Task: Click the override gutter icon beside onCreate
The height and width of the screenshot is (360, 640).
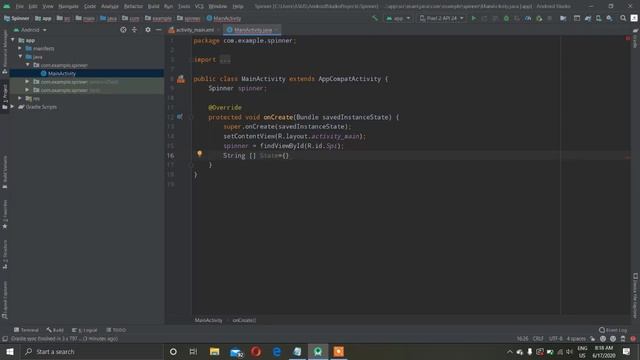Action: click(180, 117)
